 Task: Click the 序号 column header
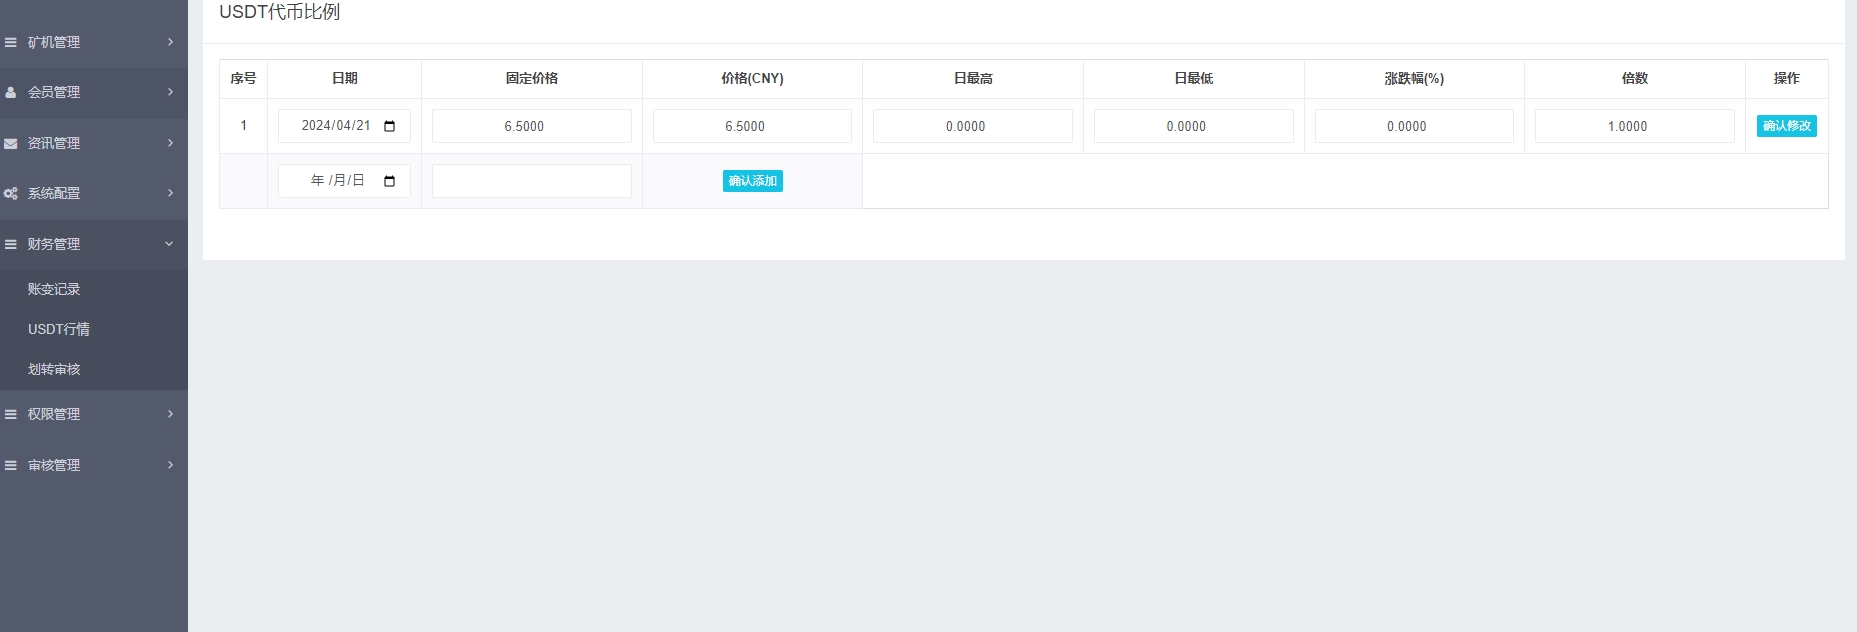pyautogui.click(x=243, y=78)
